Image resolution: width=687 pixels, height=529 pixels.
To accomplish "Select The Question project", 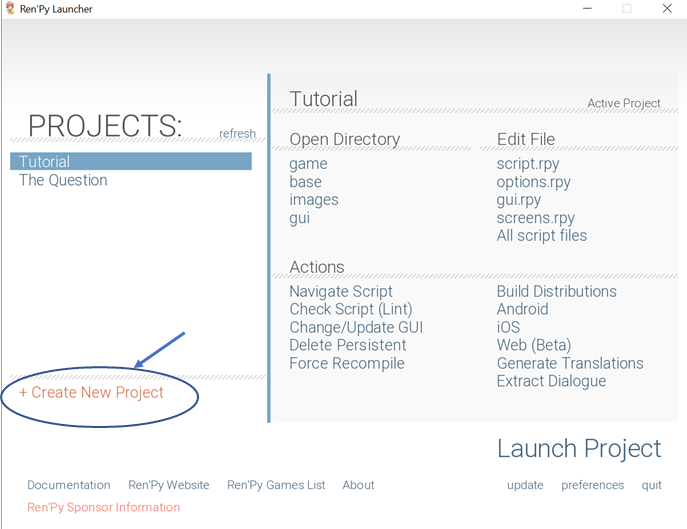I will tap(63, 180).
